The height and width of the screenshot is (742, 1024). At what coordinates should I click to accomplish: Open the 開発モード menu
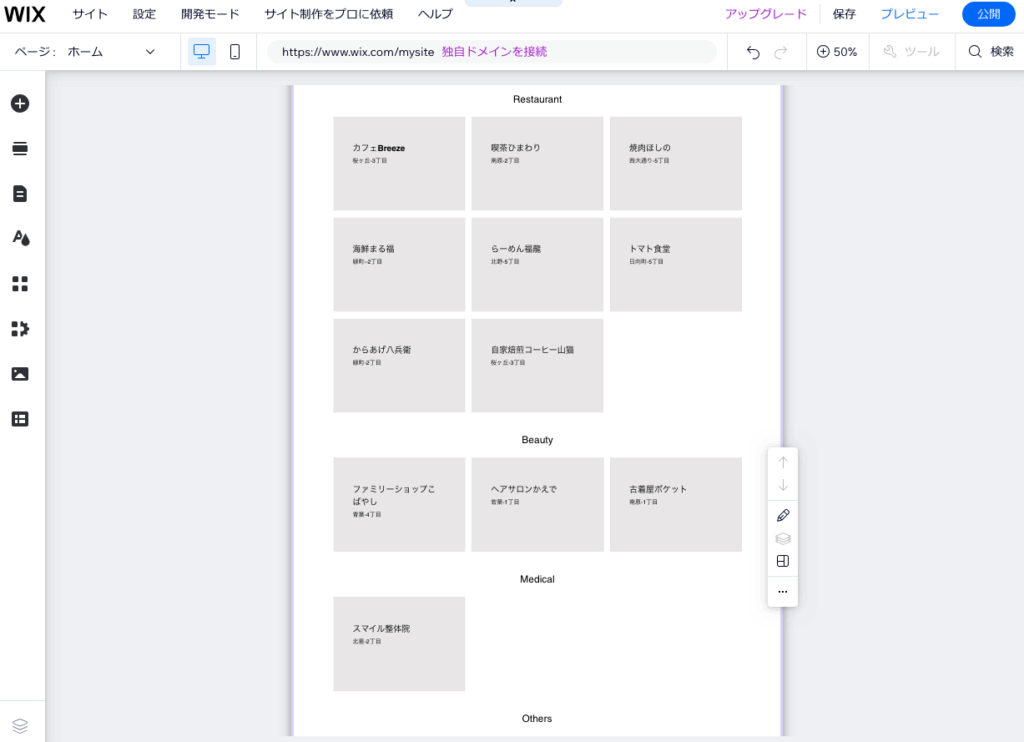click(x=210, y=14)
